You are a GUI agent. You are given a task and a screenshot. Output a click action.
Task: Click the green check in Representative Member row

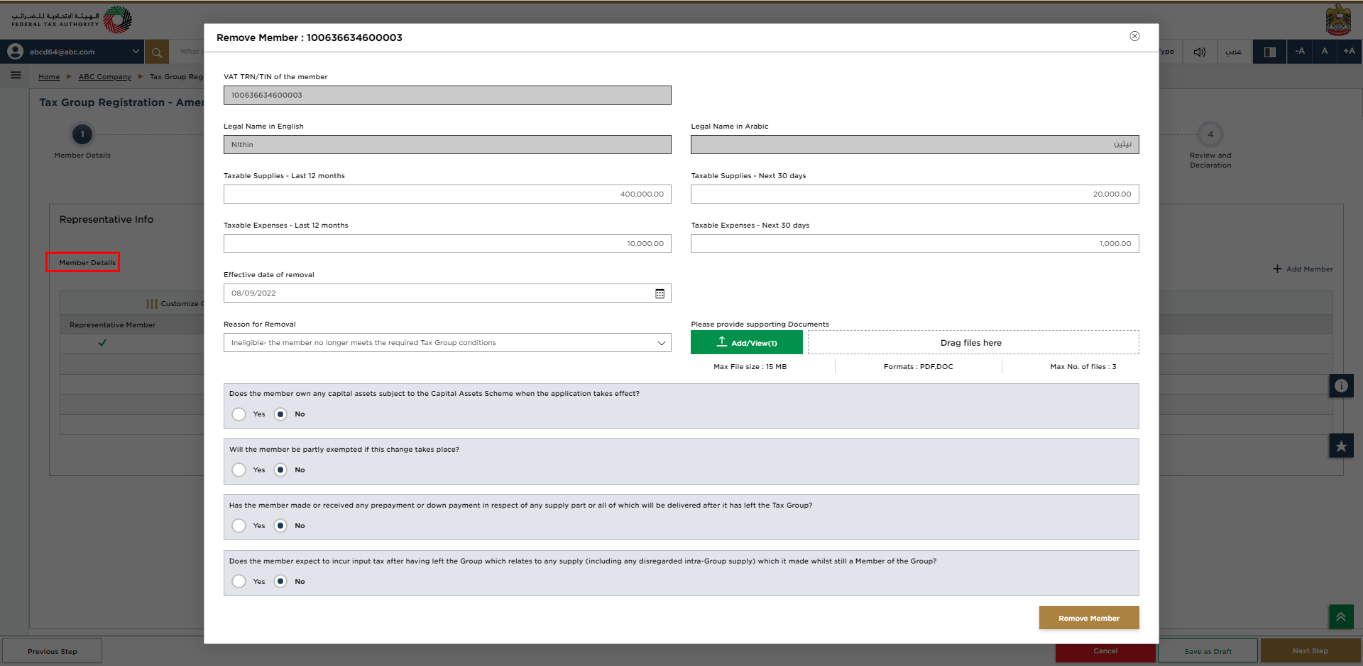[102, 343]
